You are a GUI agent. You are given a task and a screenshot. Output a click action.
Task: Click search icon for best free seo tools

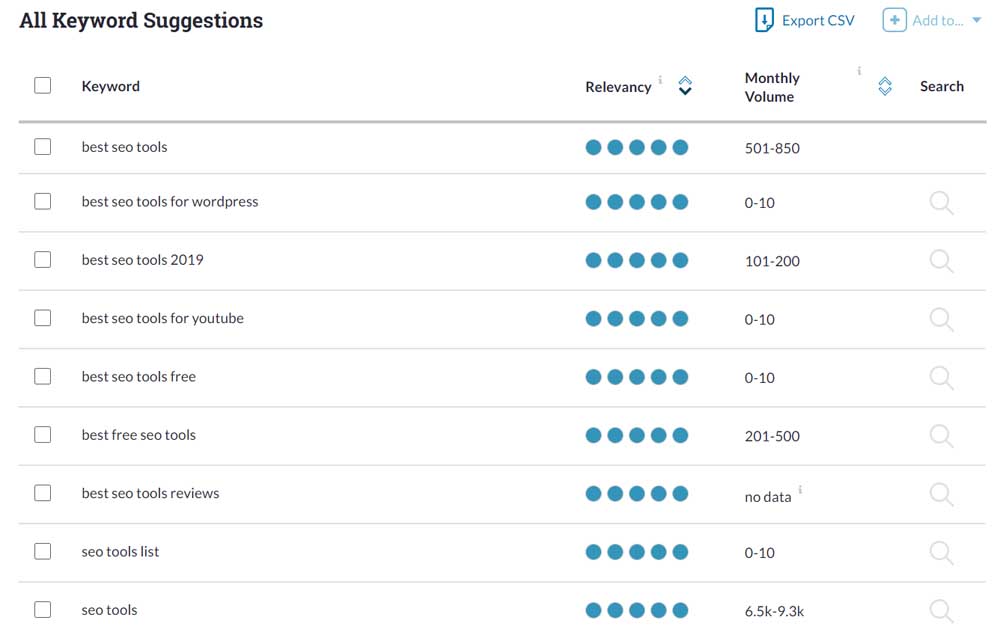[941, 436]
